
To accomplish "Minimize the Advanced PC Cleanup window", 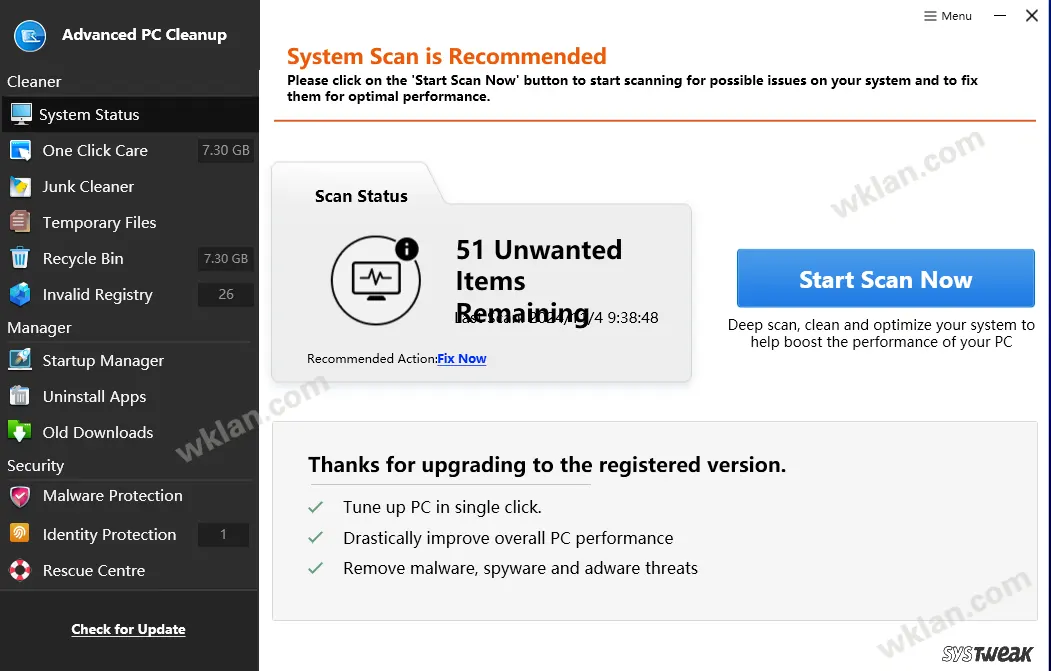I will [1000, 15].
